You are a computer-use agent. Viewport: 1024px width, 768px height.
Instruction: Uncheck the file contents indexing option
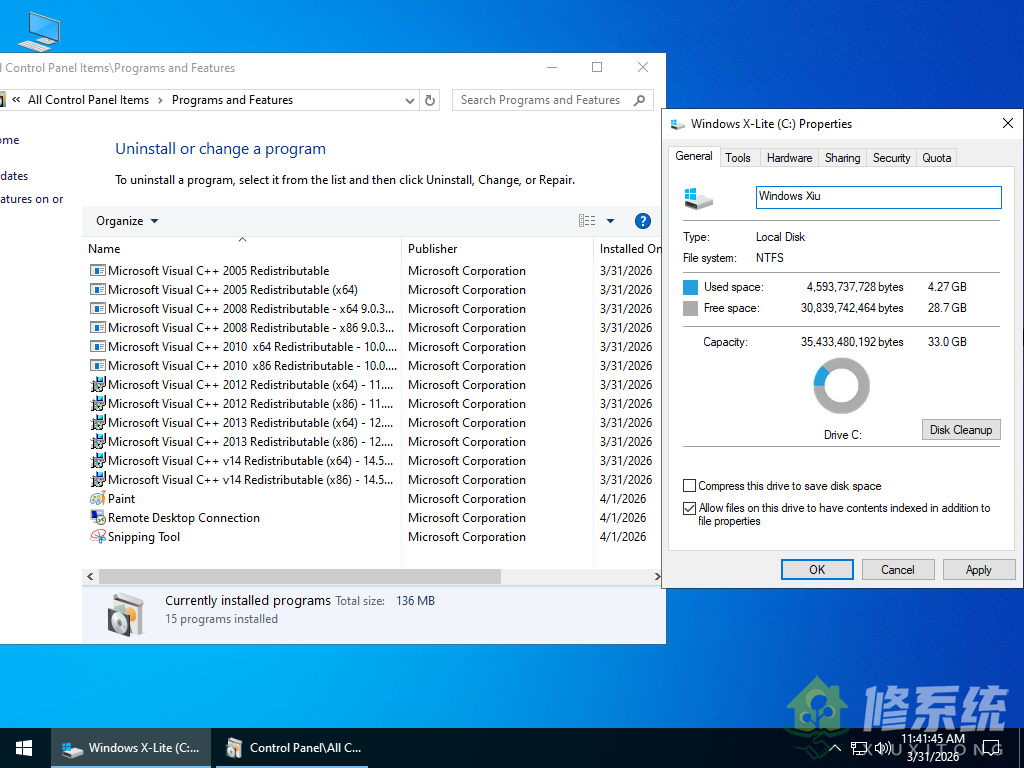tap(689, 508)
